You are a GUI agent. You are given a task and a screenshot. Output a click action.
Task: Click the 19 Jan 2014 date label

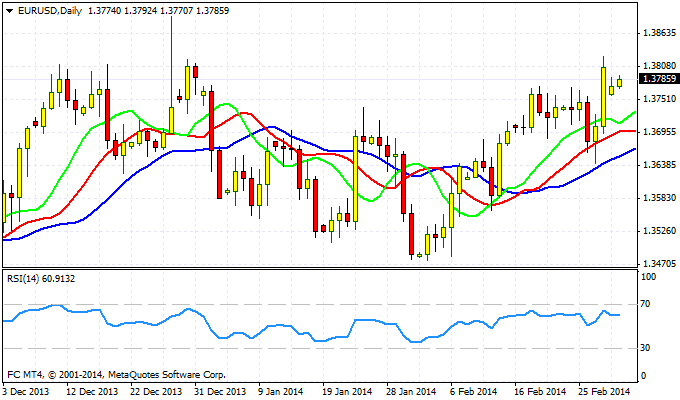(x=346, y=392)
